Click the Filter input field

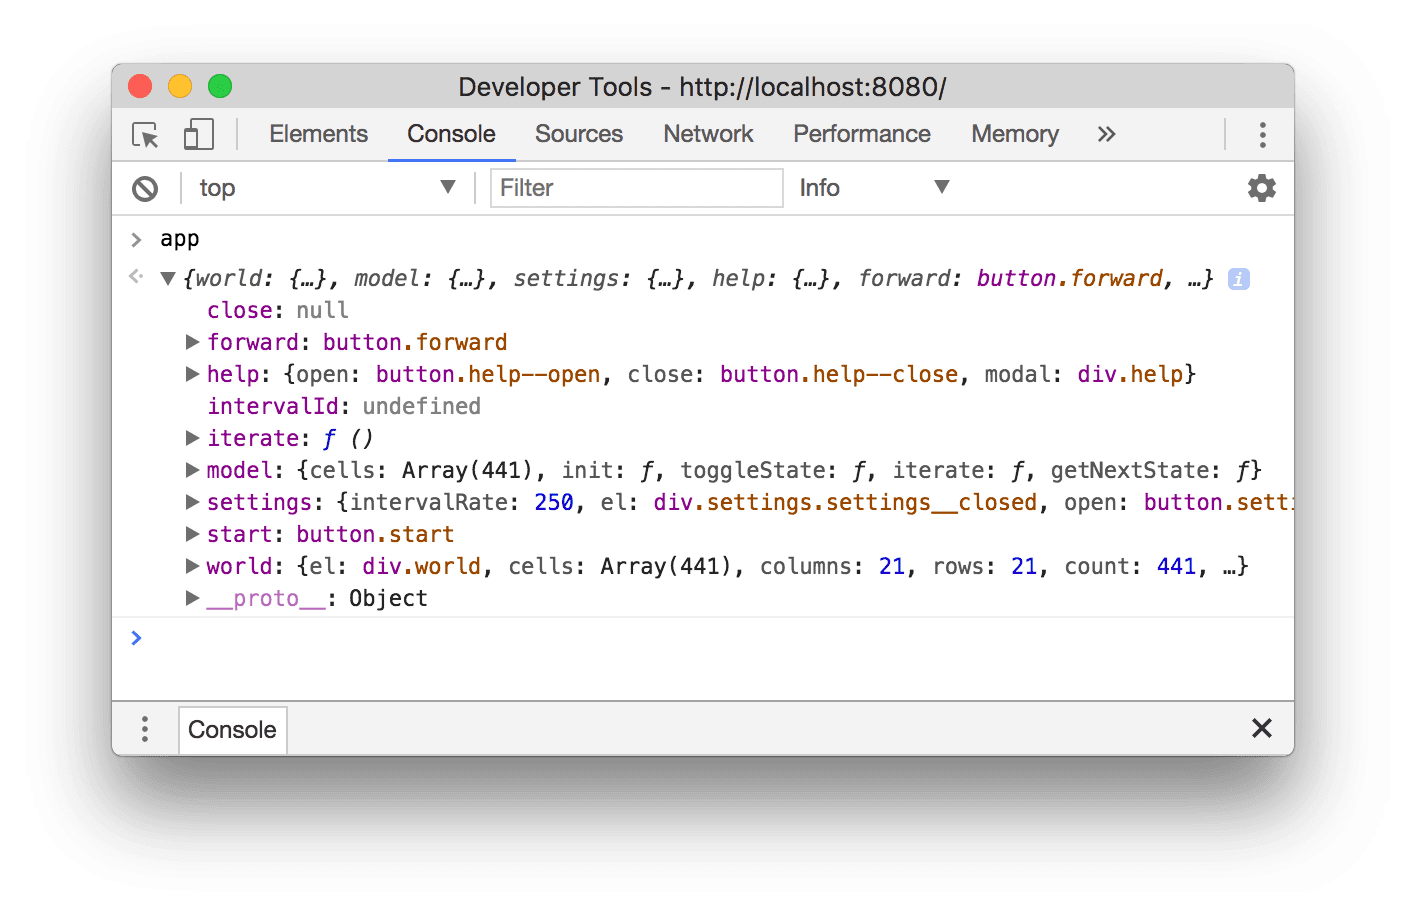click(x=636, y=188)
